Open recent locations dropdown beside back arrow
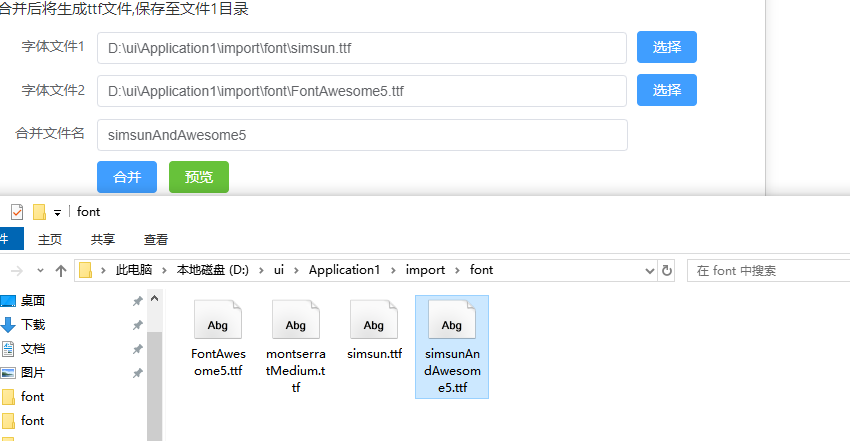 pos(40,270)
